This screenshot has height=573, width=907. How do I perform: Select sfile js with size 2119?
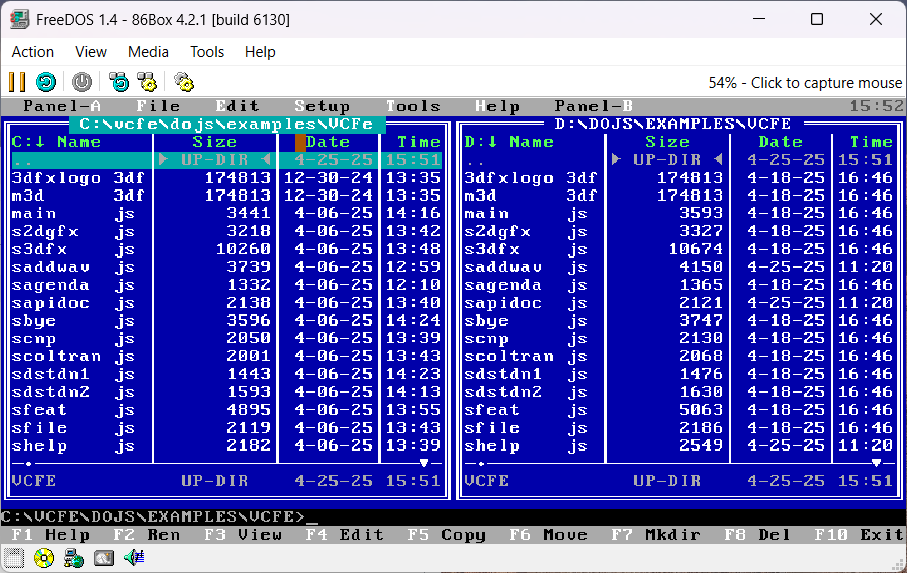(226, 428)
